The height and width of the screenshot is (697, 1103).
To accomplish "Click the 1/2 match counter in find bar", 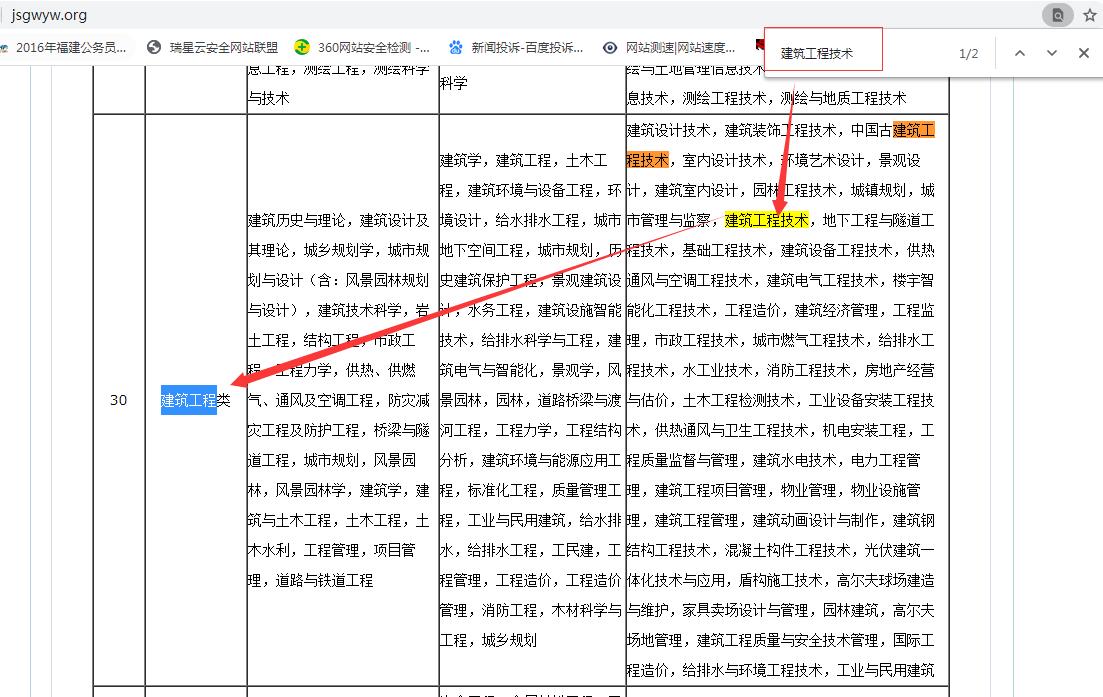I will pyautogui.click(x=968, y=54).
